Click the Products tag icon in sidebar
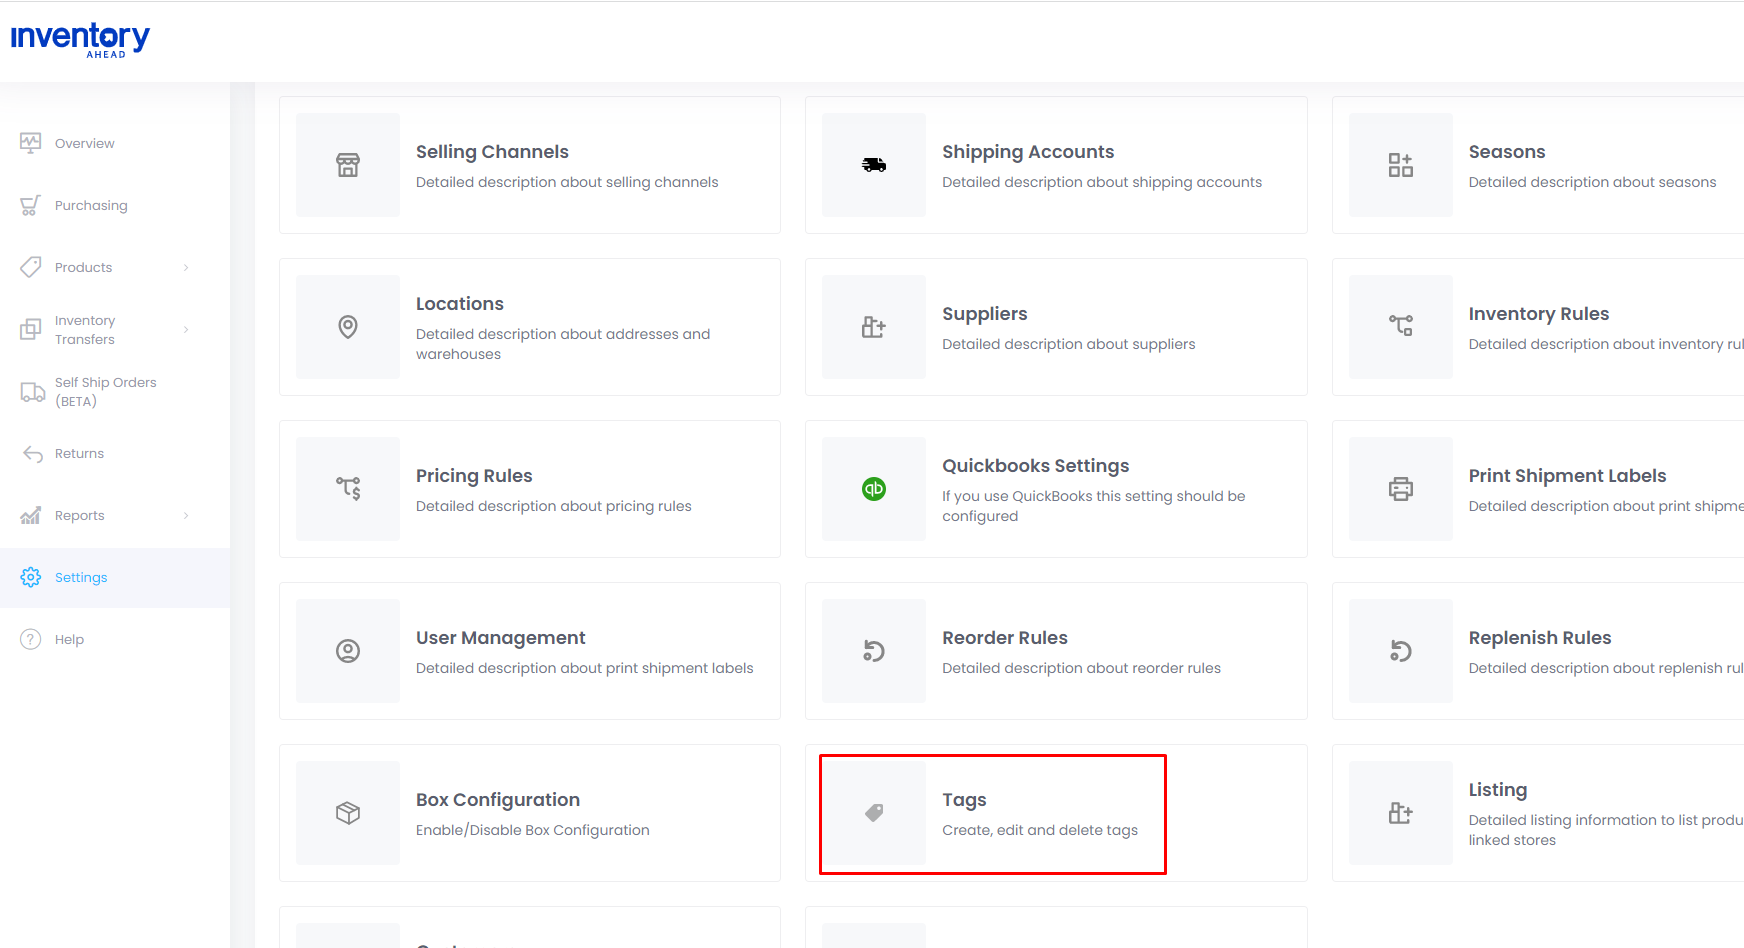This screenshot has width=1744, height=948. coord(31,267)
